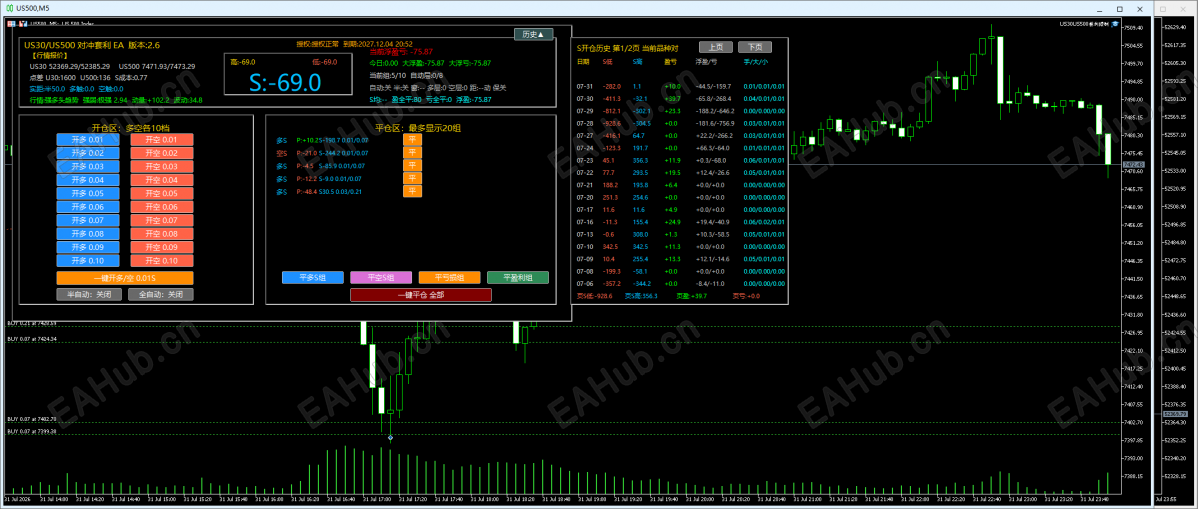1198x509 pixels.
Task: Click the BUY 0.07 at 7424.34 order label
Action: coord(32,339)
